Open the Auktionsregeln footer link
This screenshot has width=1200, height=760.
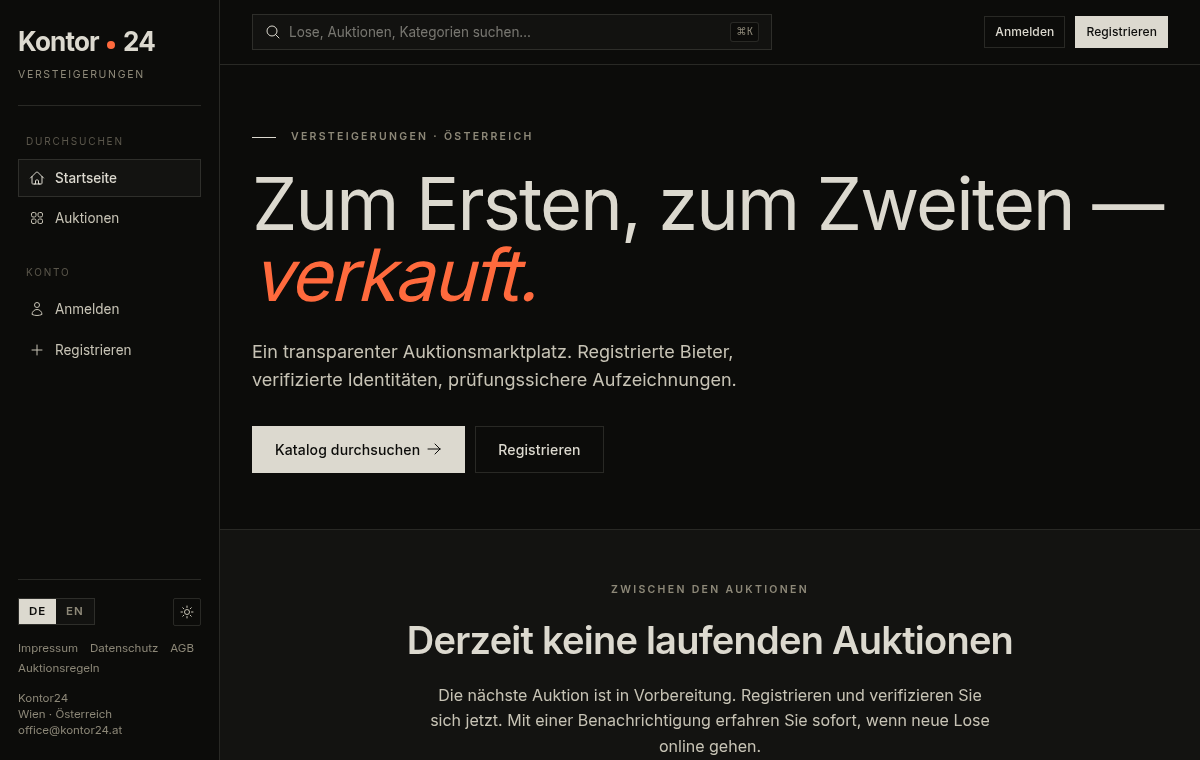[59, 668]
